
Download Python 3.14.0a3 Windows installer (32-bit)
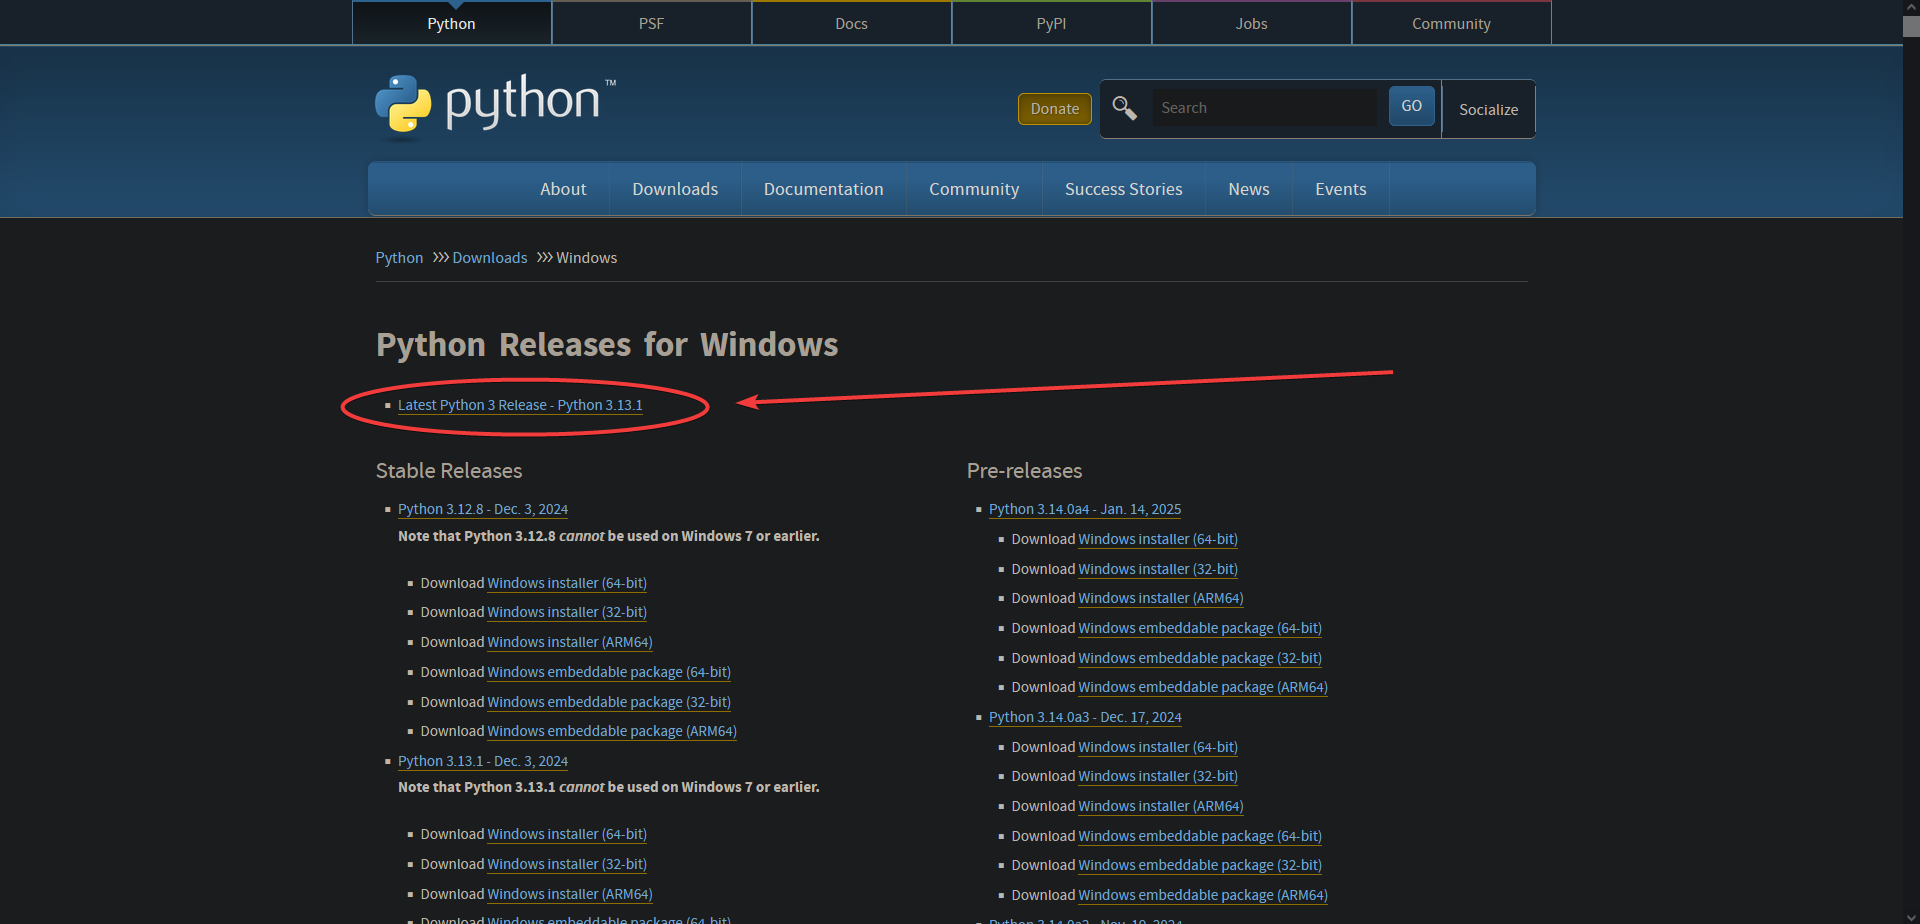1158,776
